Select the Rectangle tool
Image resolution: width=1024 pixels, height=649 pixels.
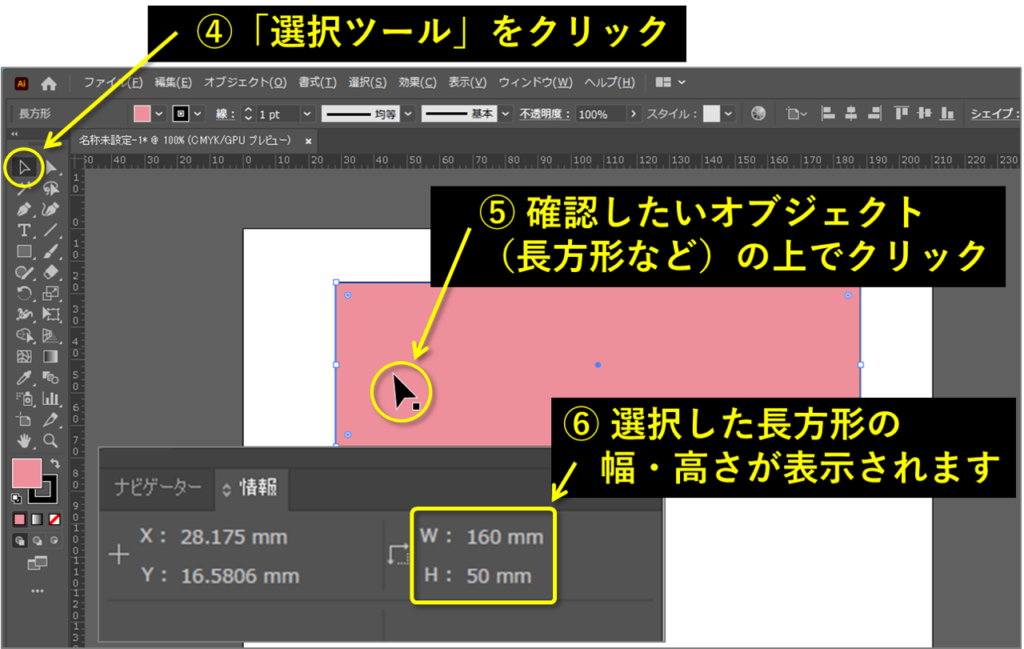pos(24,251)
